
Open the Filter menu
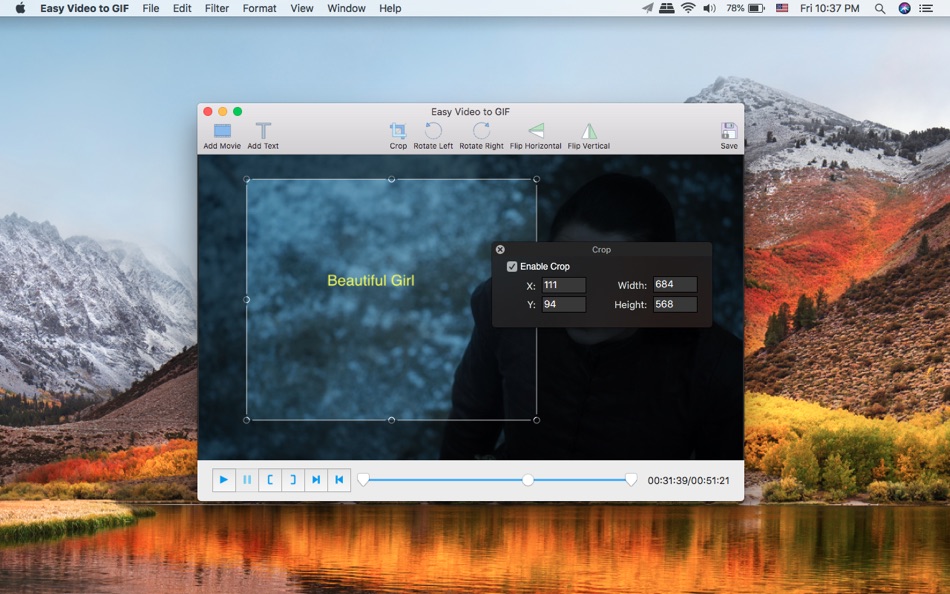[x=217, y=8]
